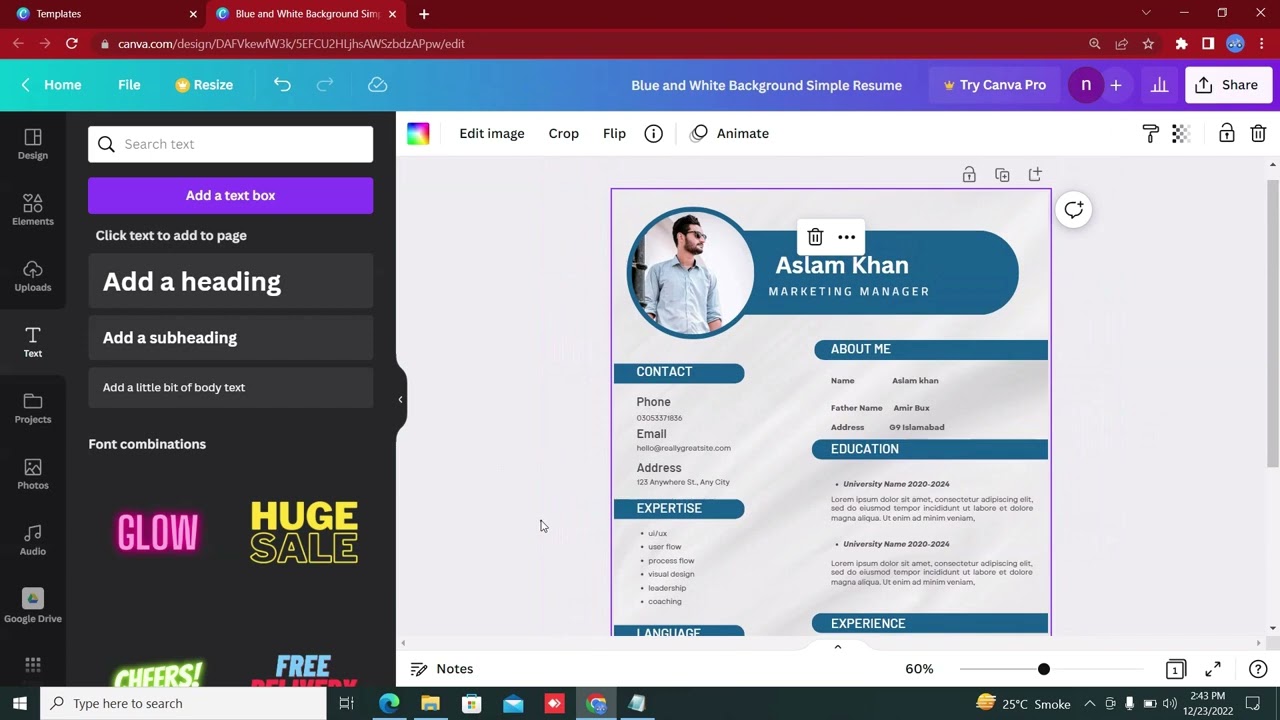This screenshot has width=1280, height=720.
Task: Open Microsoft Edge from the taskbar
Action: [389, 703]
